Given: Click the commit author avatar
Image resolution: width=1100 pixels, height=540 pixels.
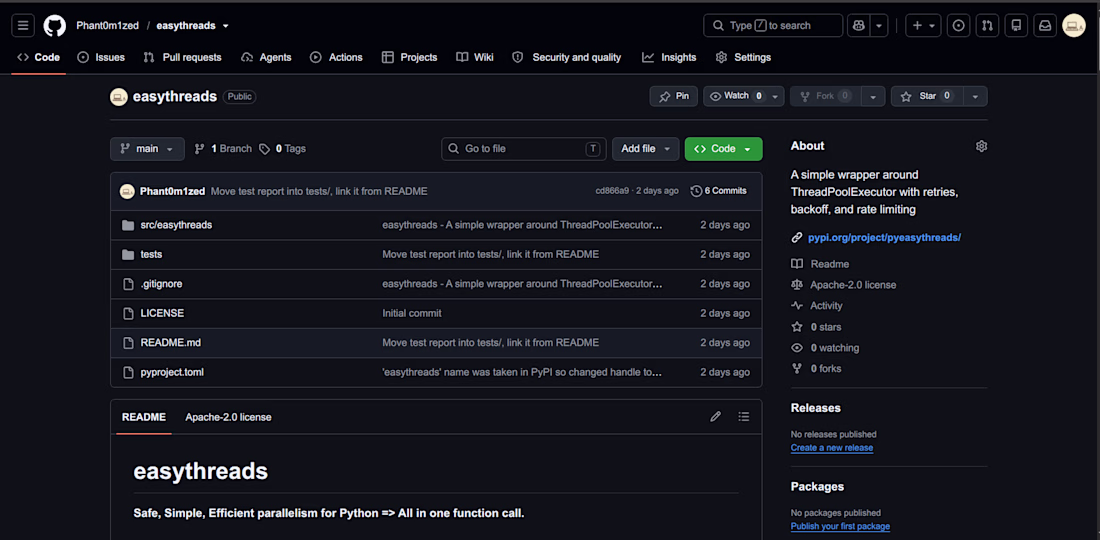Looking at the screenshot, I should pyautogui.click(x=127, y=191).
